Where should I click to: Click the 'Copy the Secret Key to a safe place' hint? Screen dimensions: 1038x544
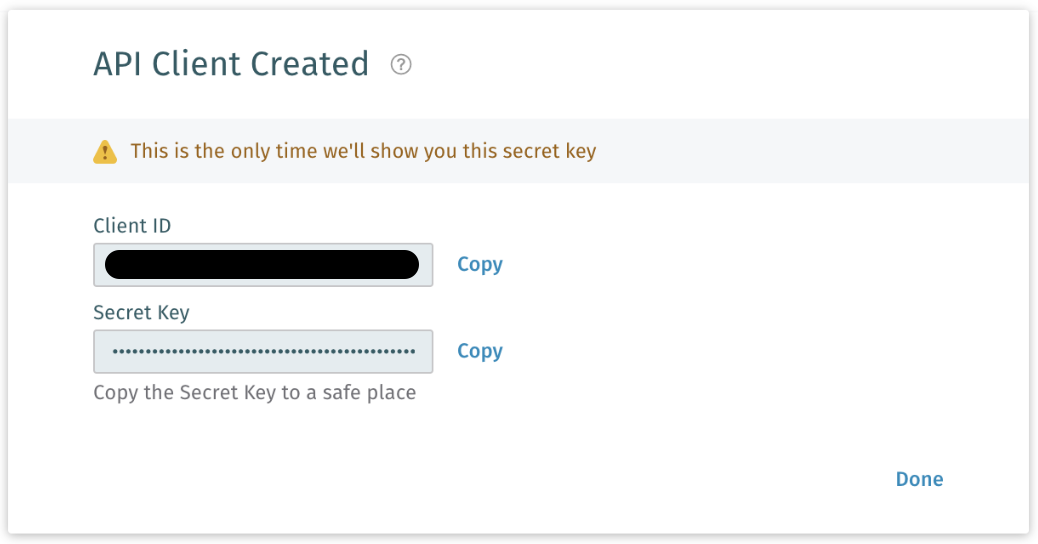(254, 392)
